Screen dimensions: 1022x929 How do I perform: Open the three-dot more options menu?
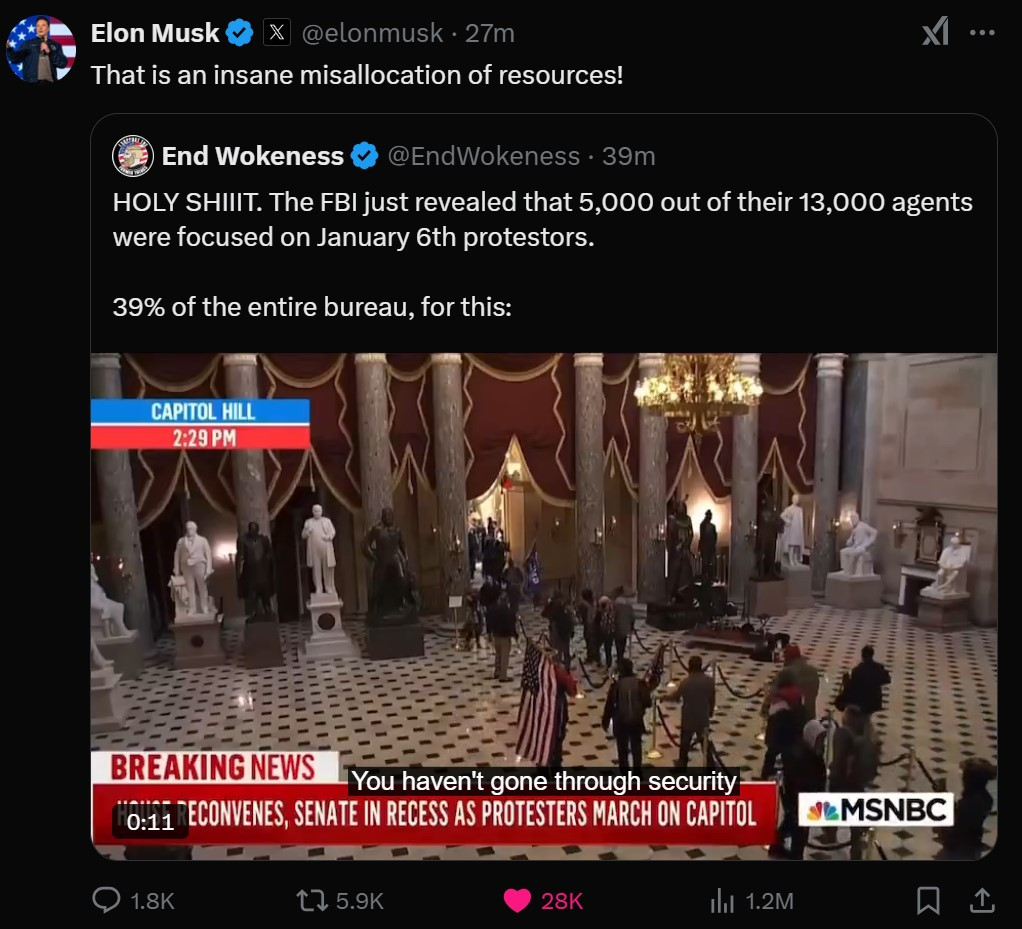(x=982, y=32)
